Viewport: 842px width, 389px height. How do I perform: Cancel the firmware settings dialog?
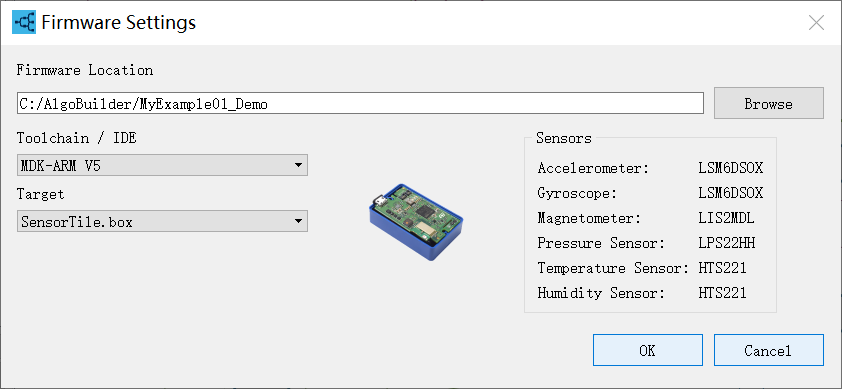(768, 350)
